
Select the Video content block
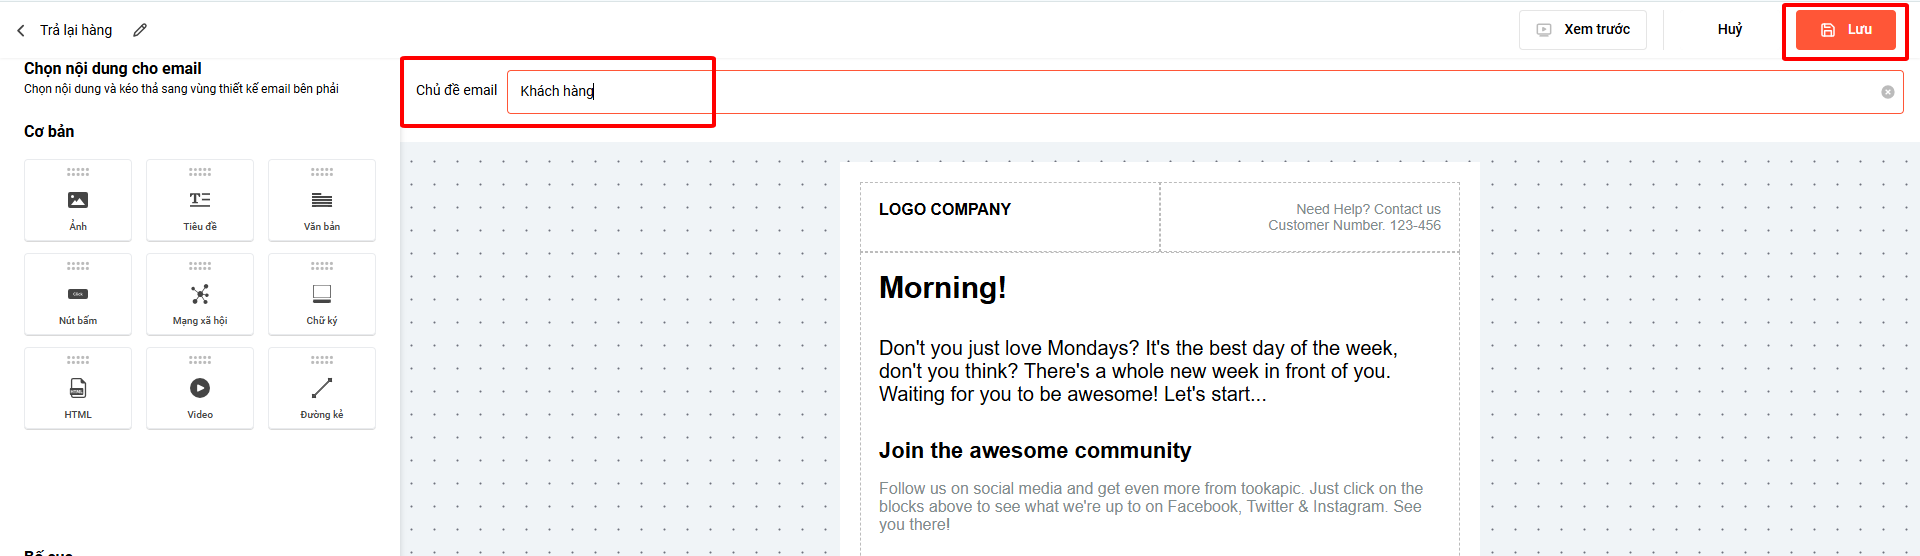pyautogui.click(x=200, y=389)
